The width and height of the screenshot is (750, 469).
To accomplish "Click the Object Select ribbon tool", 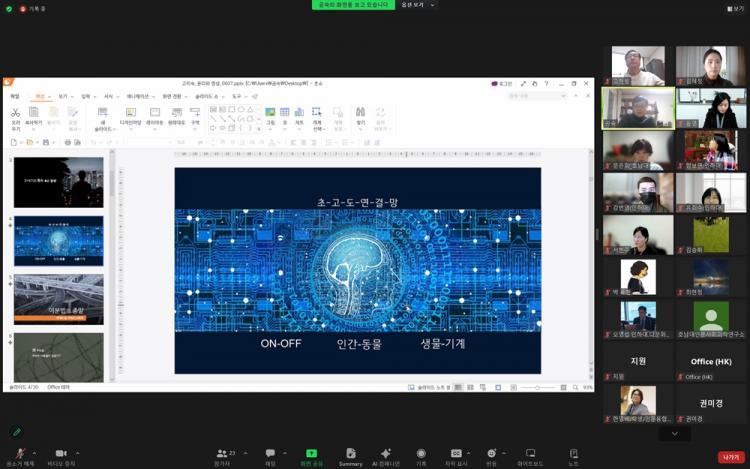I will 317,119.
